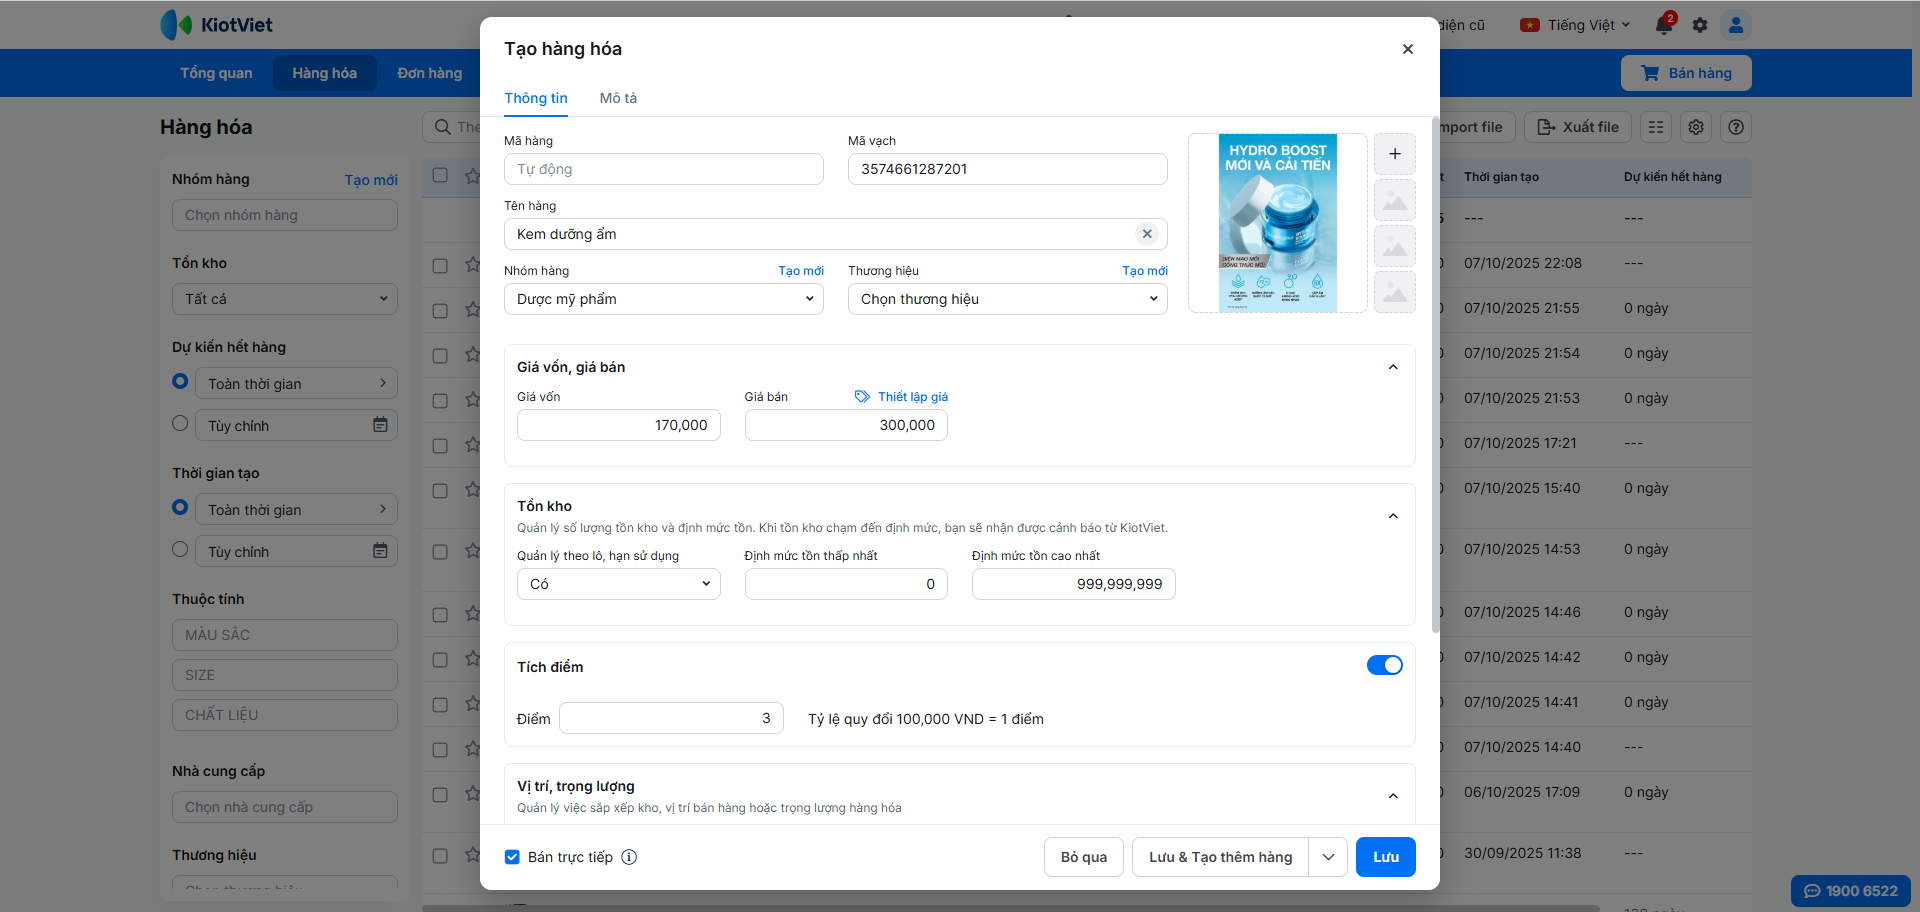Collapse the Giá vốn, giá bán section
Image resolution: width=1920 pixels, height=912 pixels.
pos(1392,367)
